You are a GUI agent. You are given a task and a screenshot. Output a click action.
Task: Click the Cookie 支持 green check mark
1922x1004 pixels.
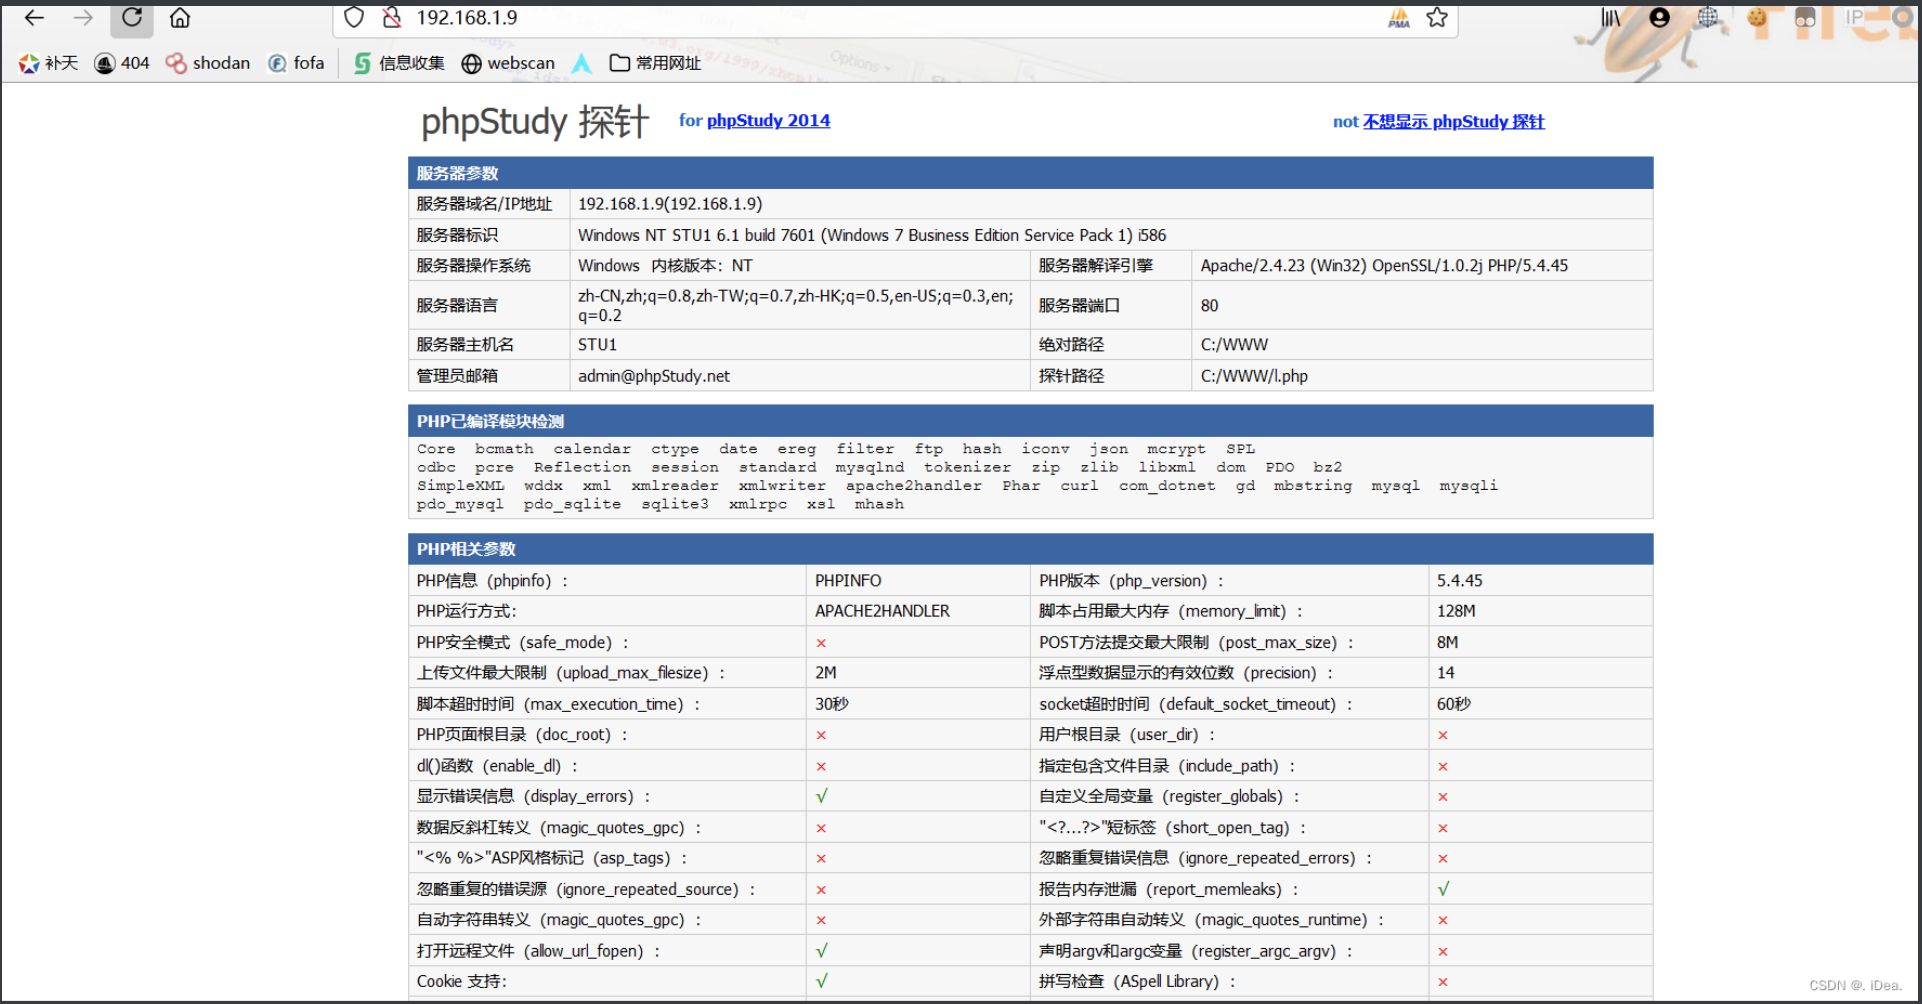822,982
